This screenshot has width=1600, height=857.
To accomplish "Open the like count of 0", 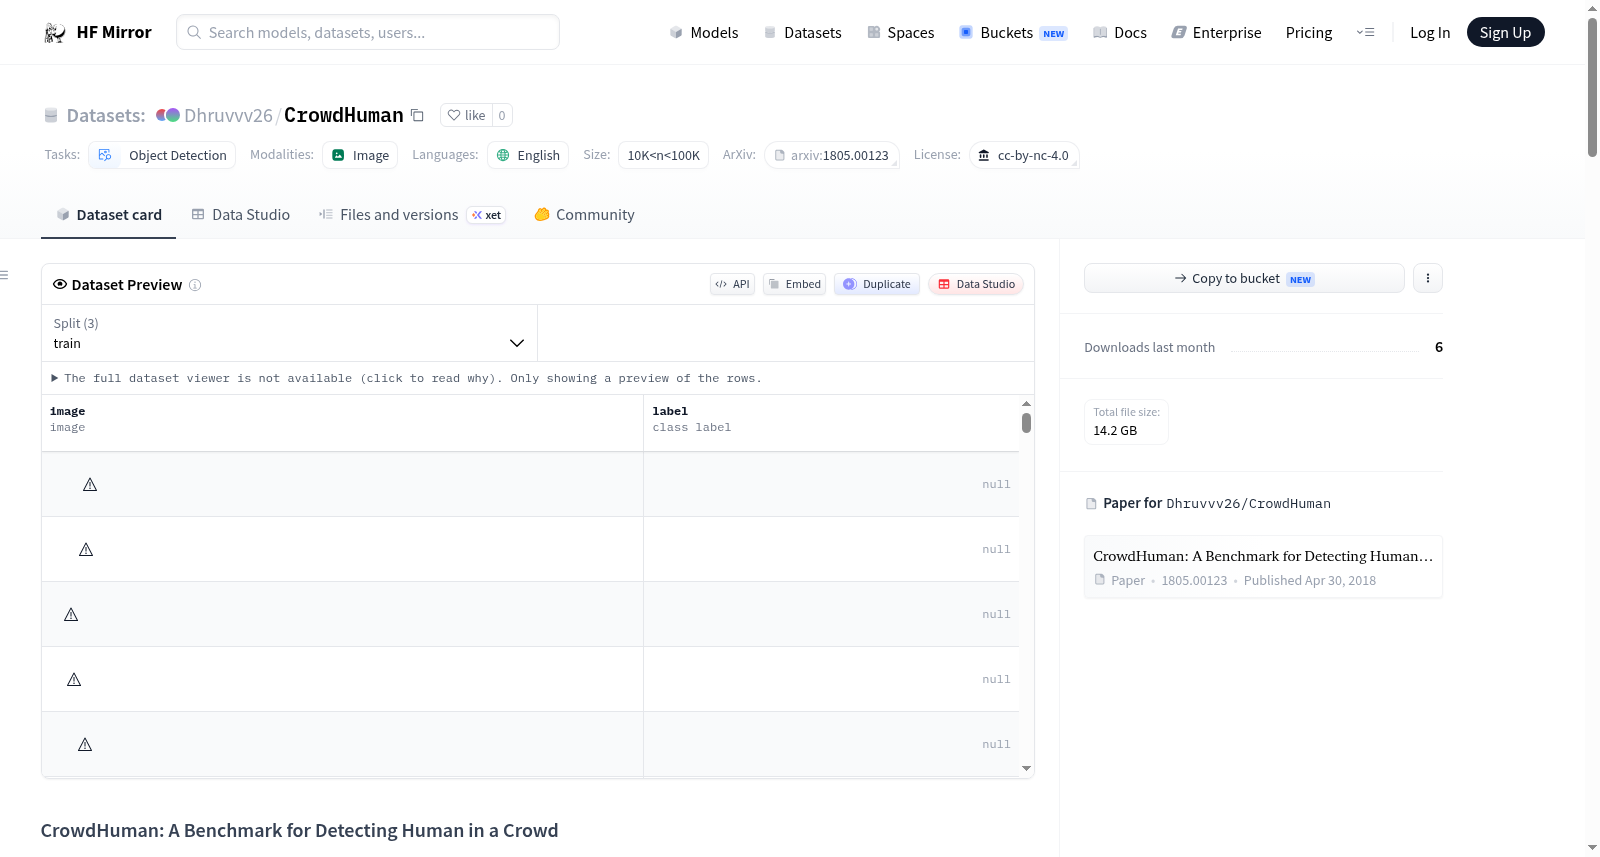I will click(502, 115).
